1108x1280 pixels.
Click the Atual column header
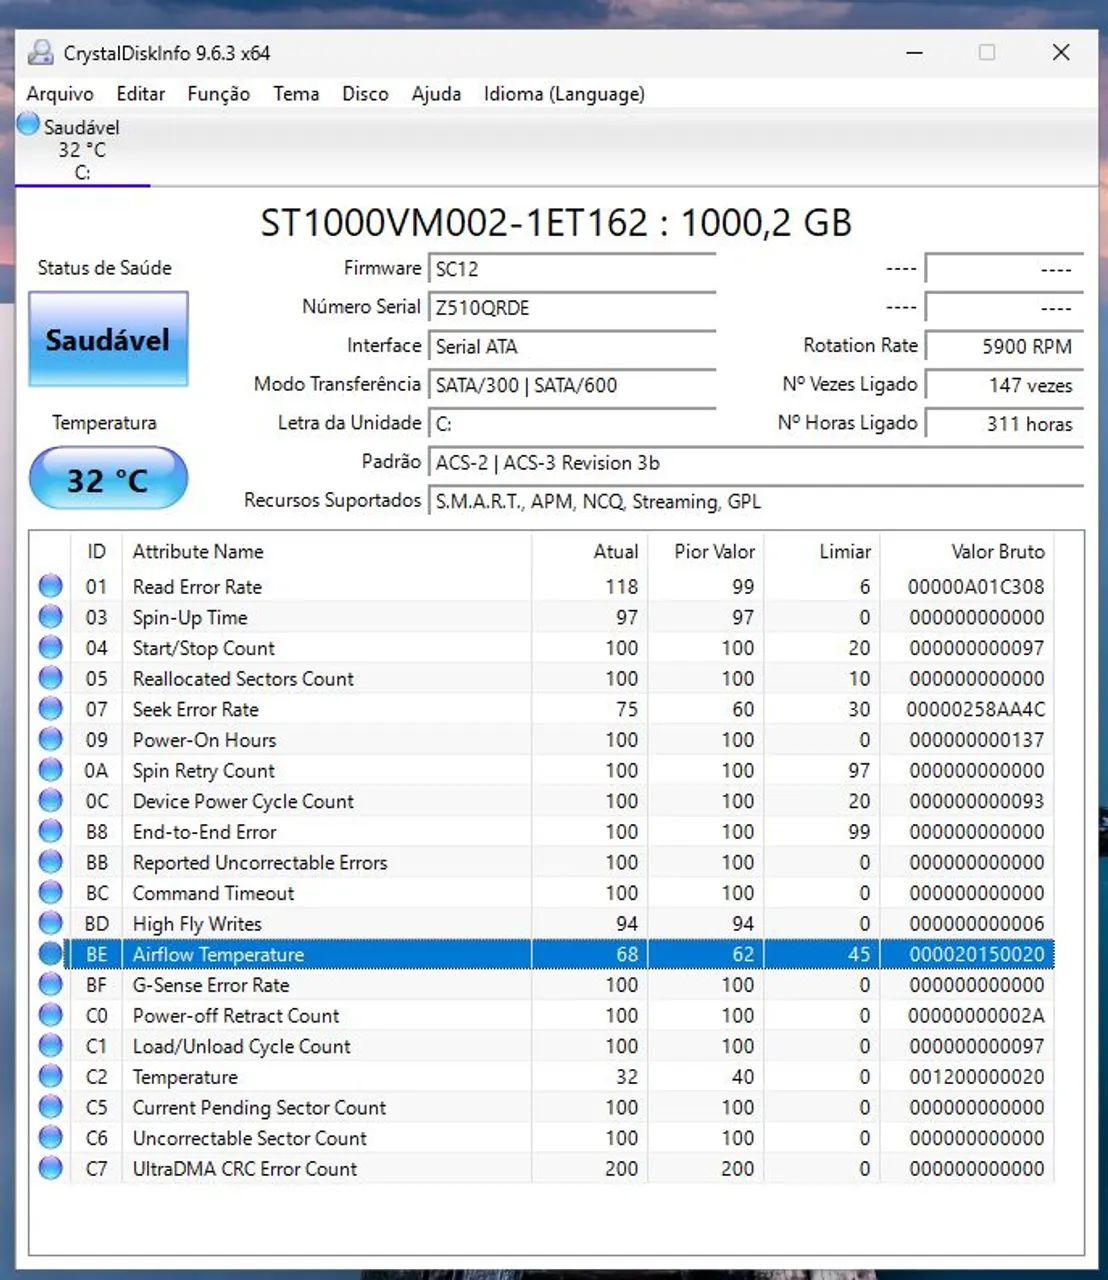(589, 551)
